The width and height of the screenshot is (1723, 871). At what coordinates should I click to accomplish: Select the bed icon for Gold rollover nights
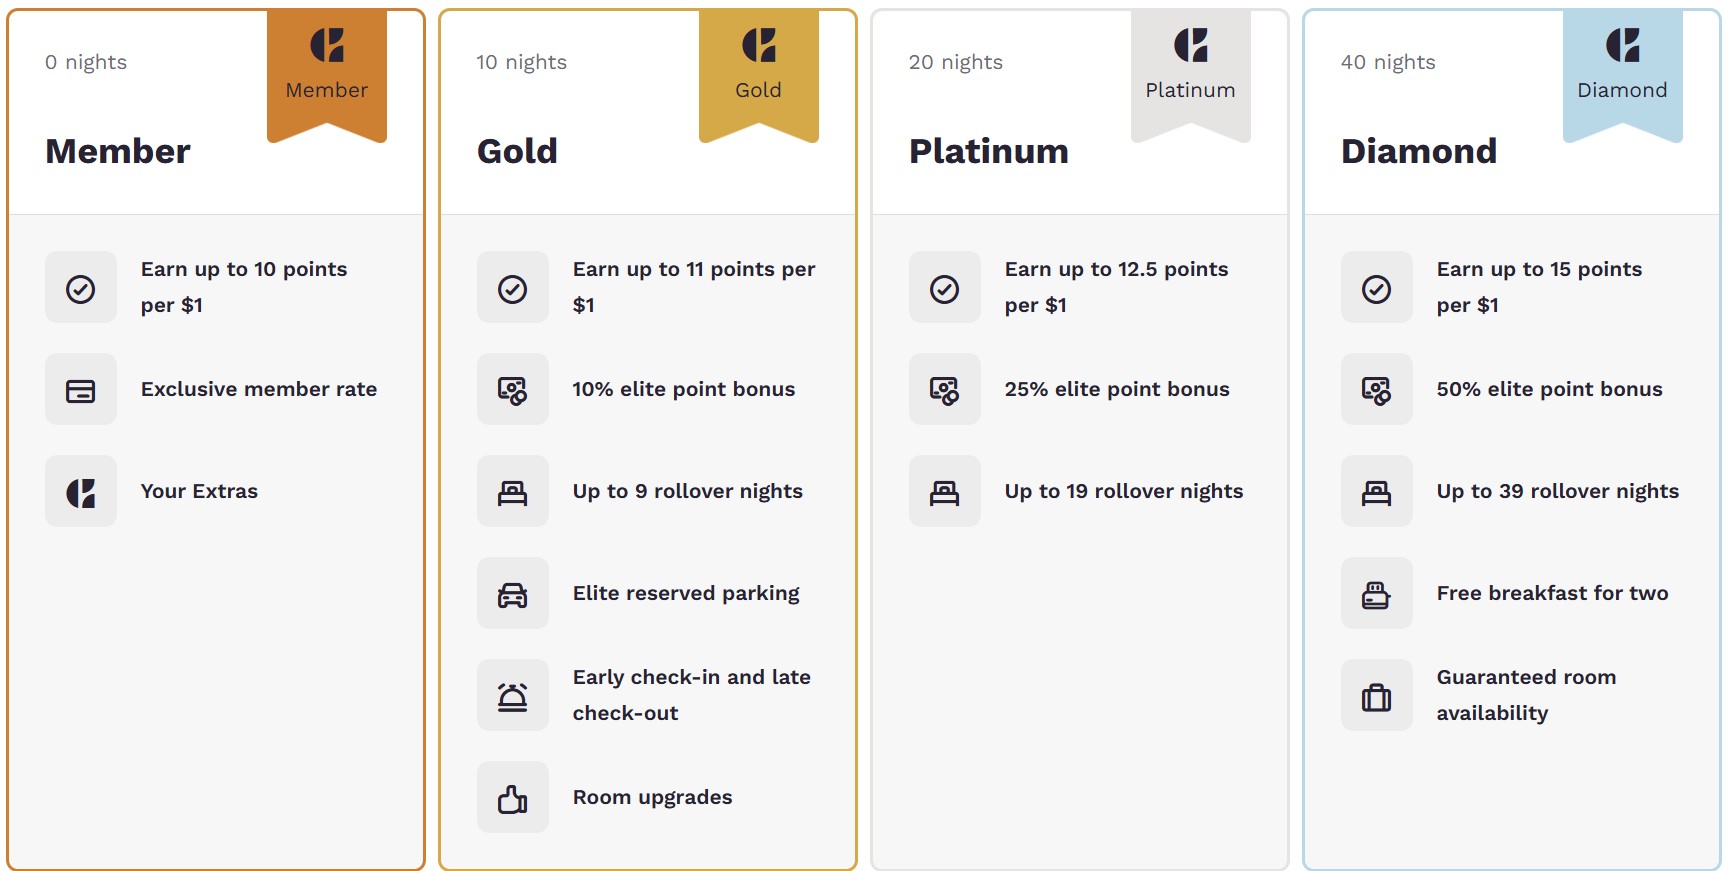point(512,491)
